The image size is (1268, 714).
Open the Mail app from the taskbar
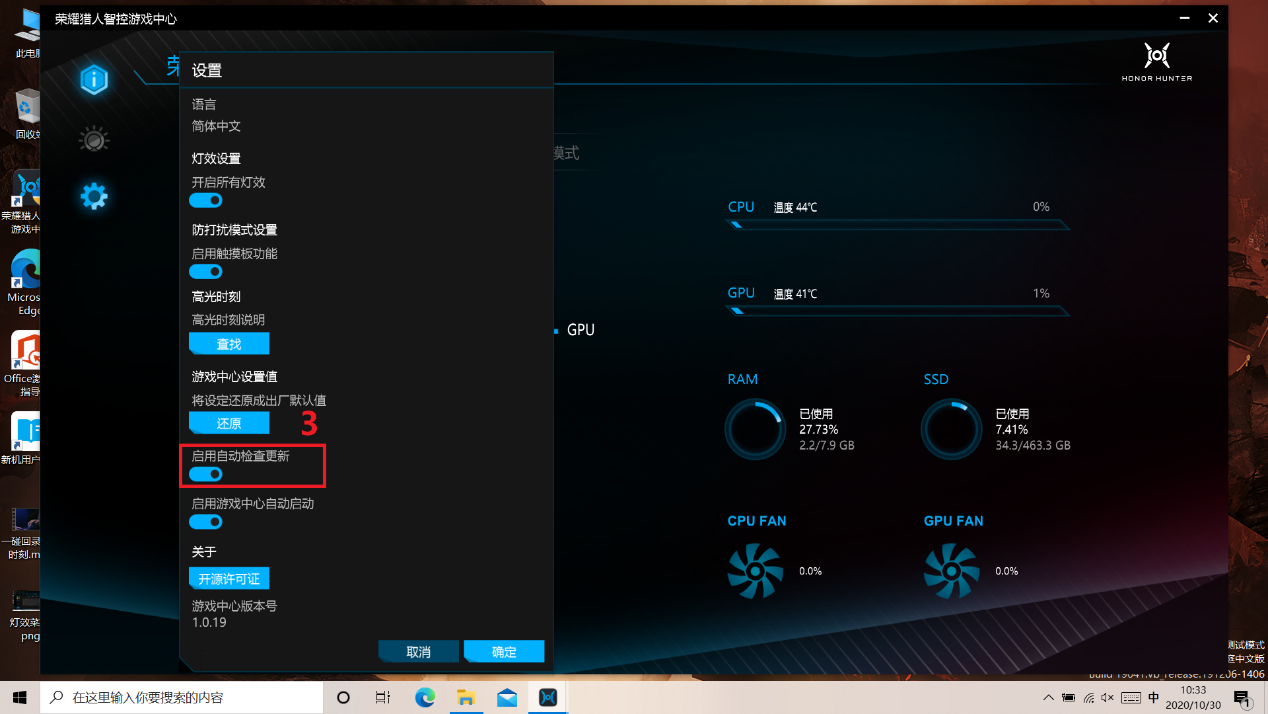pyautogui.click(x=506, y=697)
